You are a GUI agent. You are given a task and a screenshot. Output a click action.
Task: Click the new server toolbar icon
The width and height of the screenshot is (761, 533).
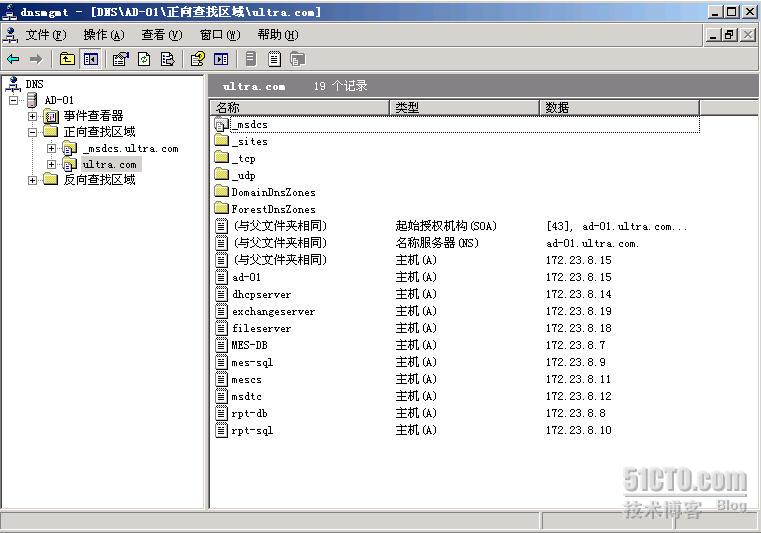[x=250, y=59]
